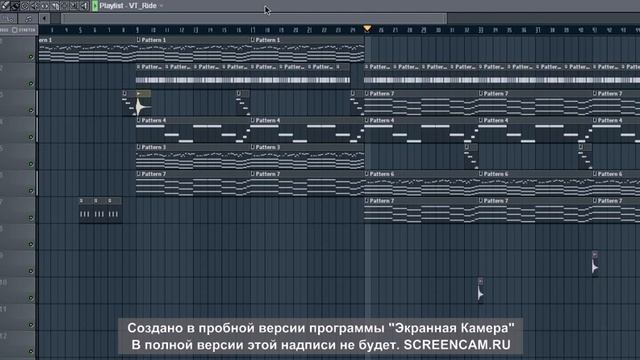
Task: Open clip menu of track 3's first Pattern 7
Action: coord(367,93)
